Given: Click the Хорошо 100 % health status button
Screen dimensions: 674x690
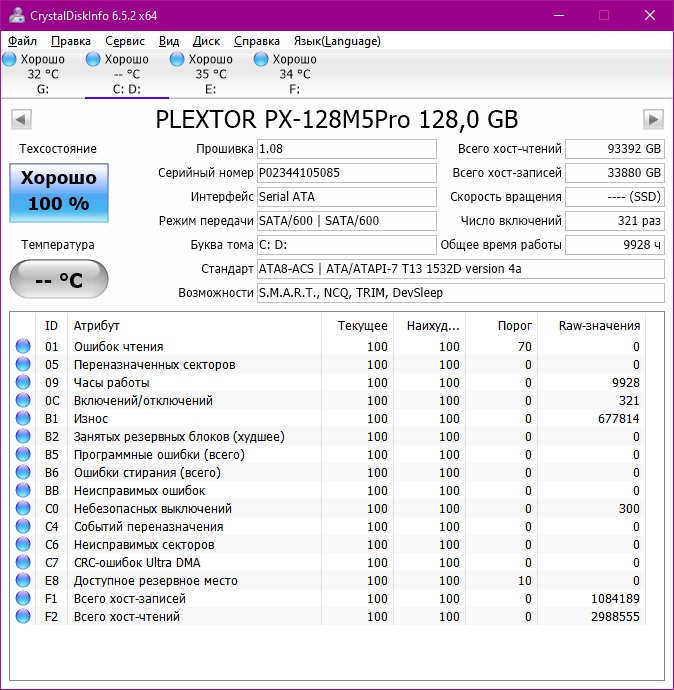Looking at the screenshot, I should click(x=59, y=193).
